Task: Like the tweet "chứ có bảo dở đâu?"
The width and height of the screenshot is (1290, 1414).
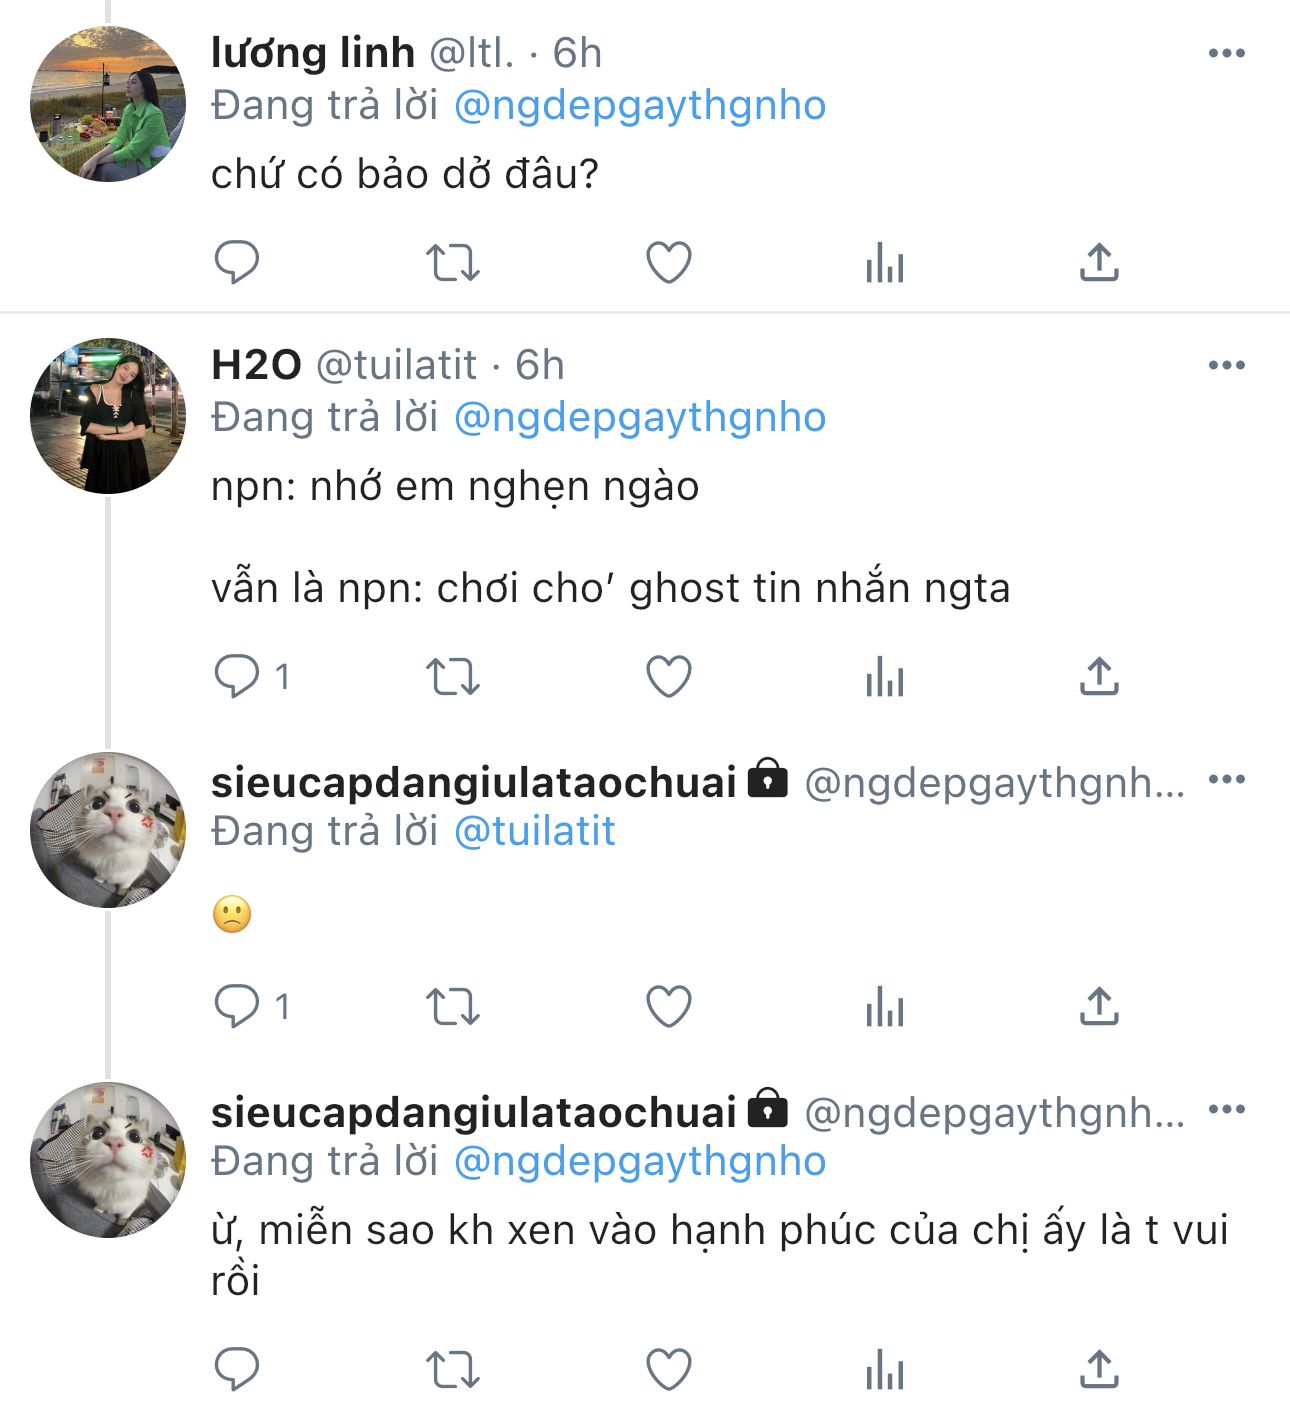Action: (669, 263)
